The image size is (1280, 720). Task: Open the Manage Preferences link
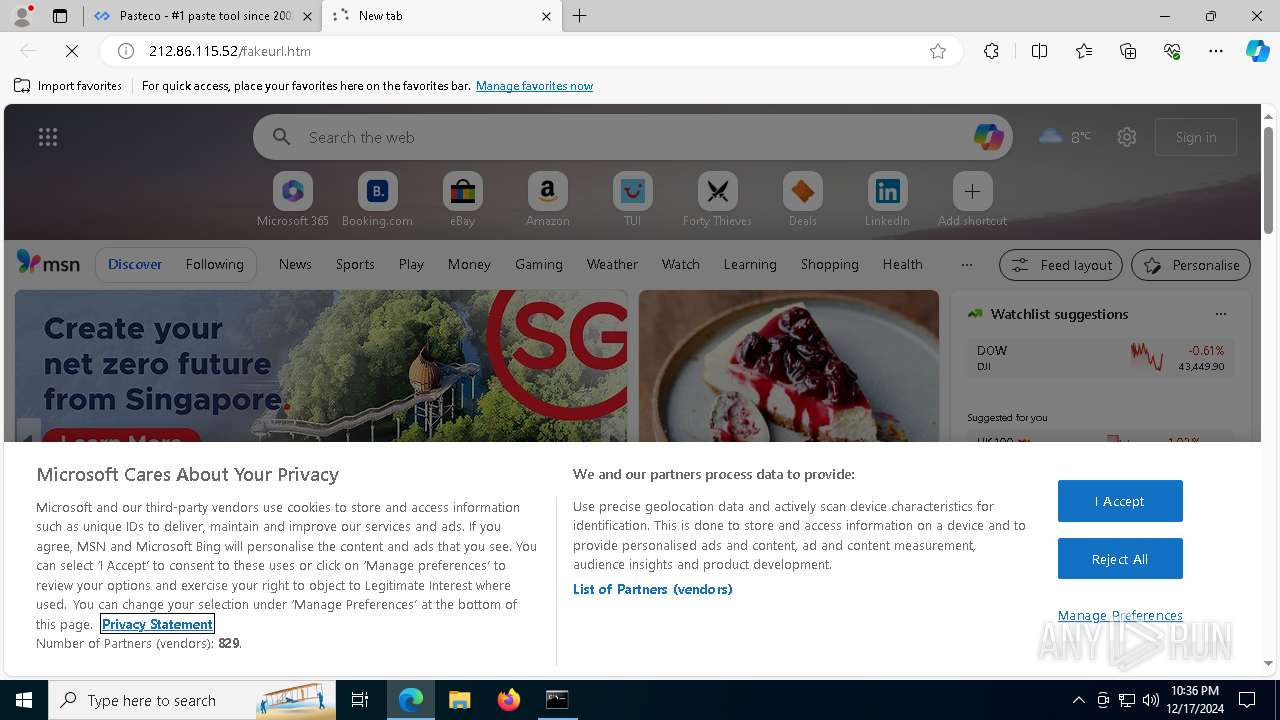(1120, 615)
